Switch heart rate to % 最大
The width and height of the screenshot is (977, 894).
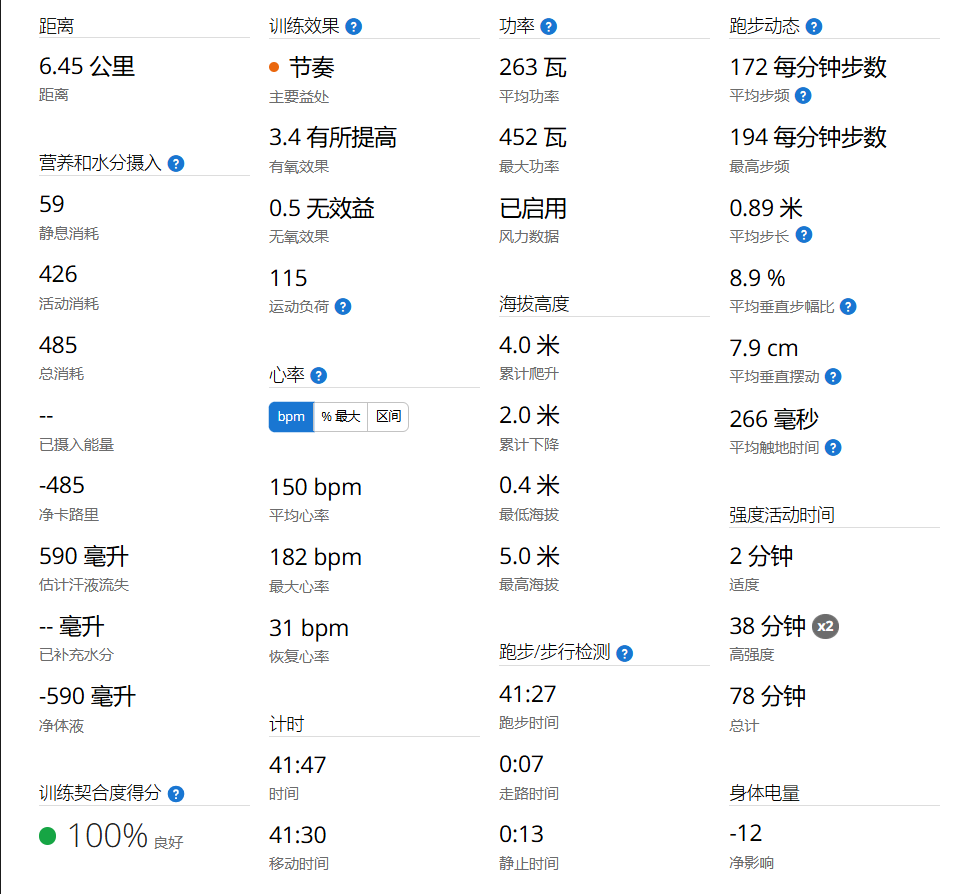(x=340, y=417)
